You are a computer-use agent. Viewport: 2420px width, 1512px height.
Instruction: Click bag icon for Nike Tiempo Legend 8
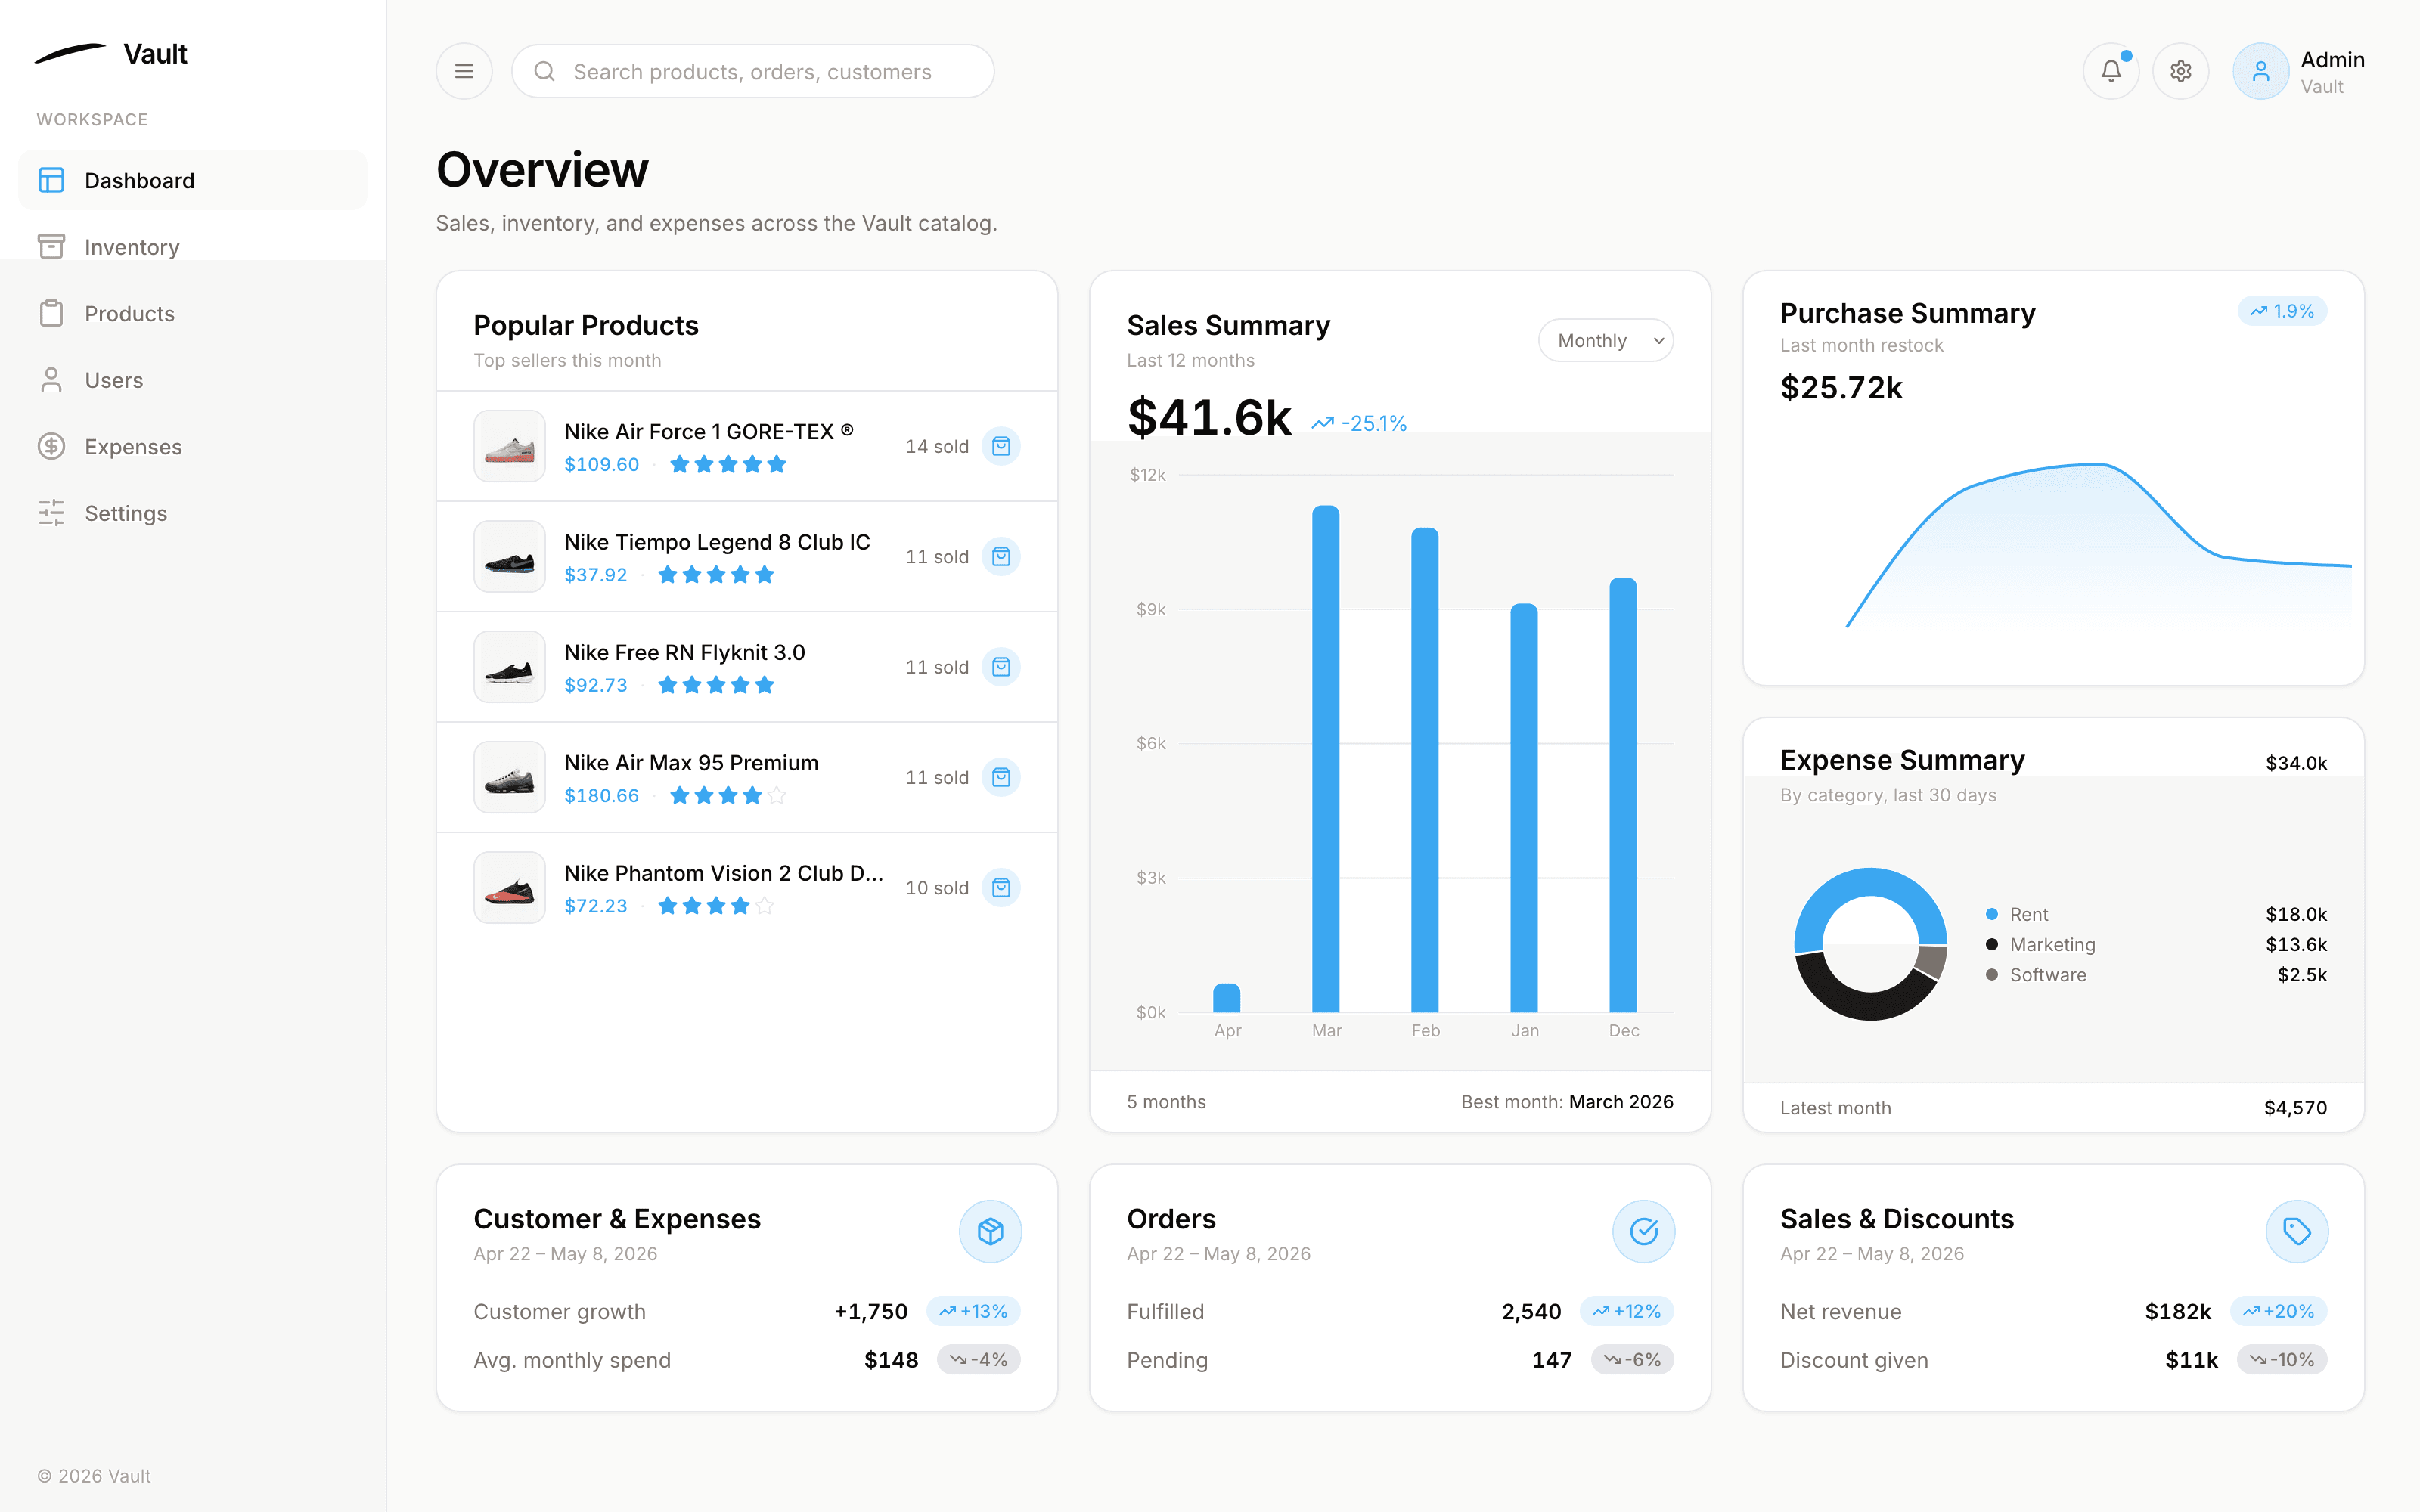pos(1001,557)
